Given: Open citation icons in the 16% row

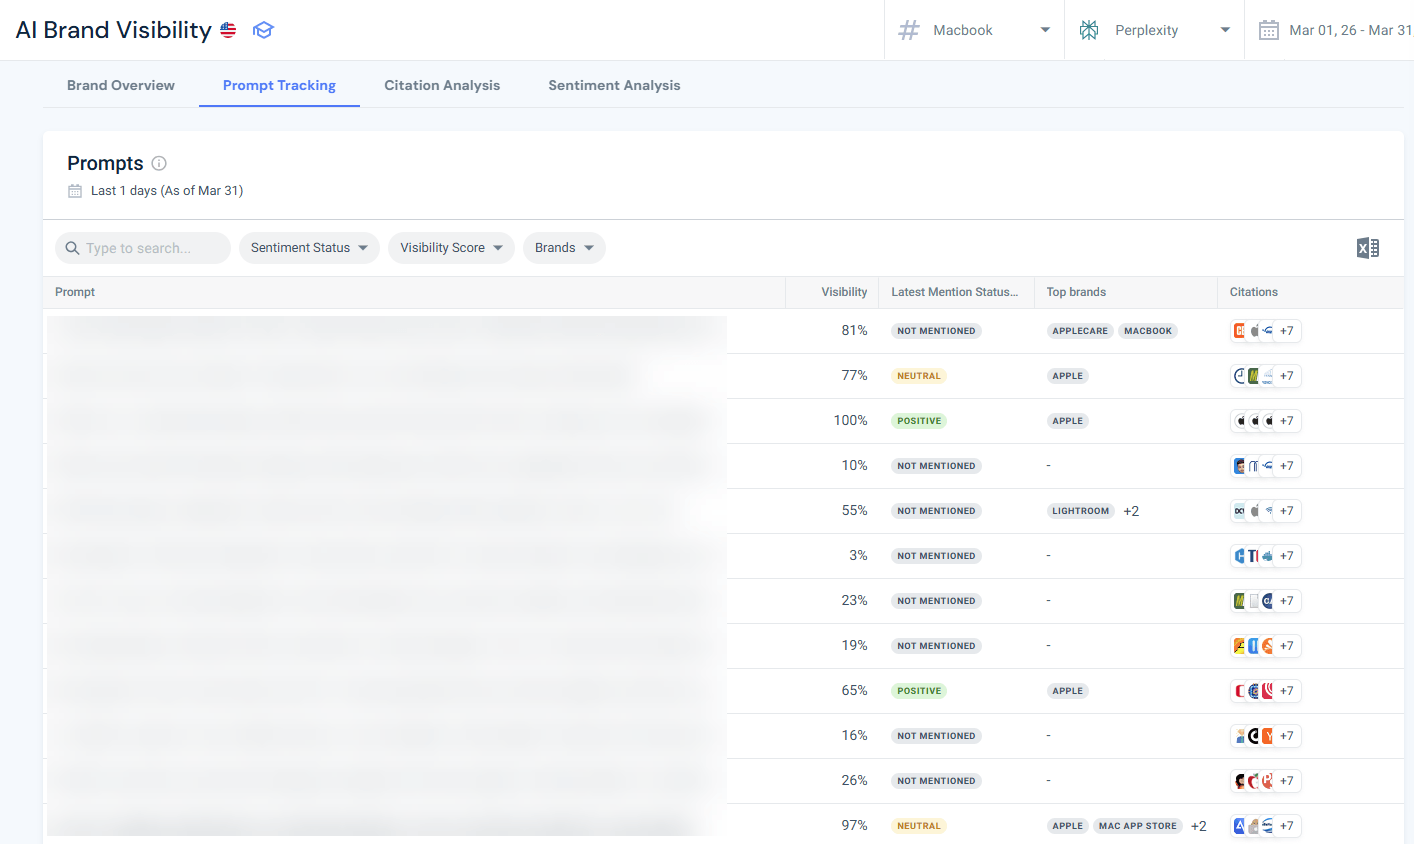Looking at the screenshot, I should (1266, 736).
